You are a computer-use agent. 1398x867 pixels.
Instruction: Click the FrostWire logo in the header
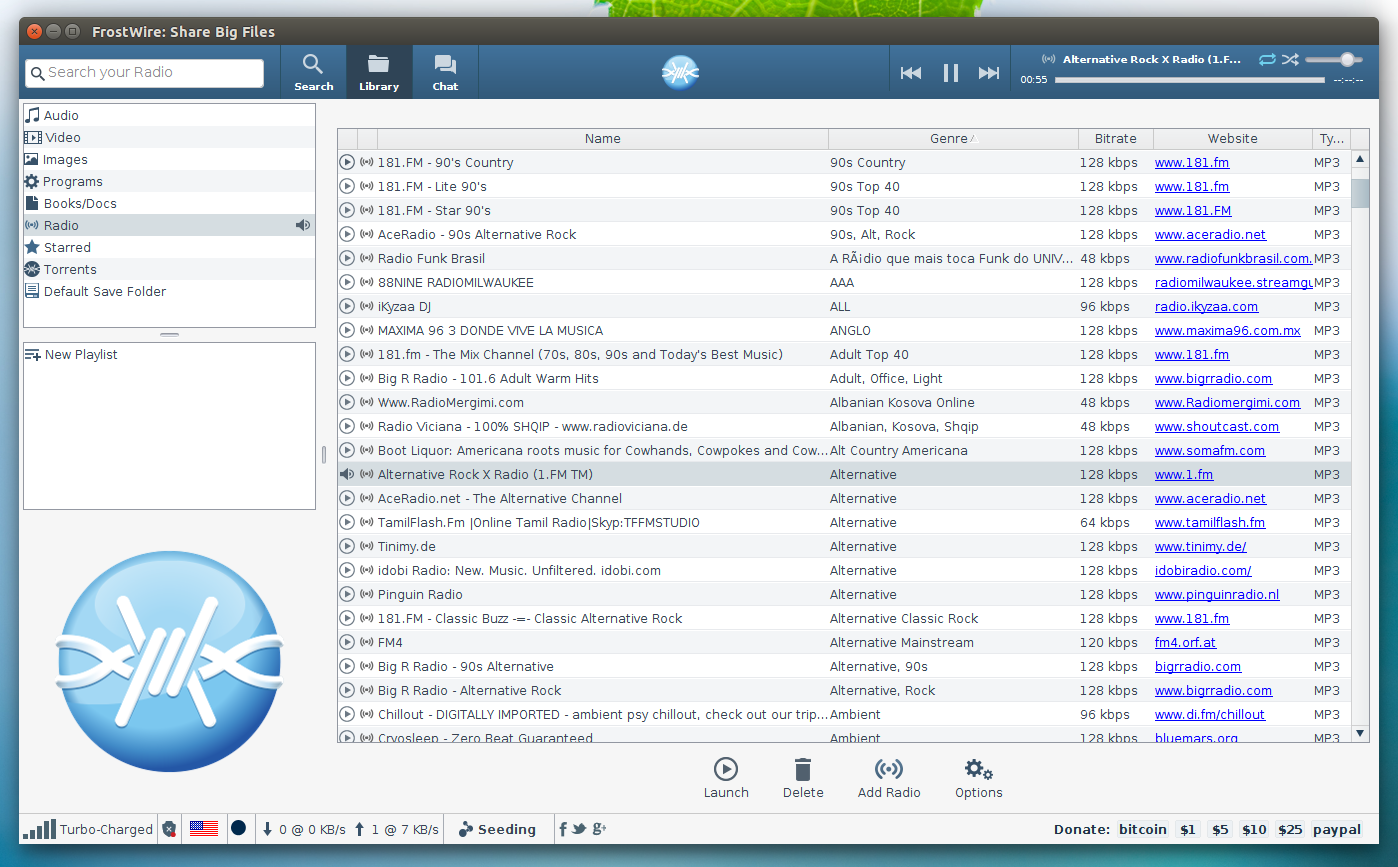(680, 72)
